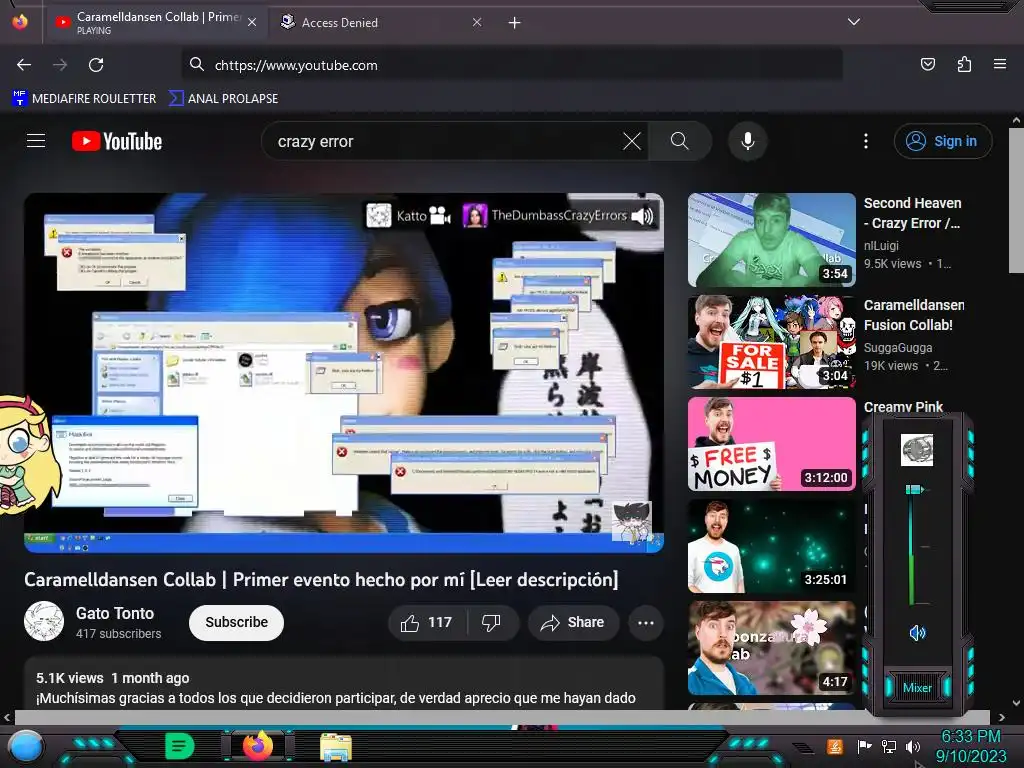Click the speaker device icon in volume popup

click(917, 449)
